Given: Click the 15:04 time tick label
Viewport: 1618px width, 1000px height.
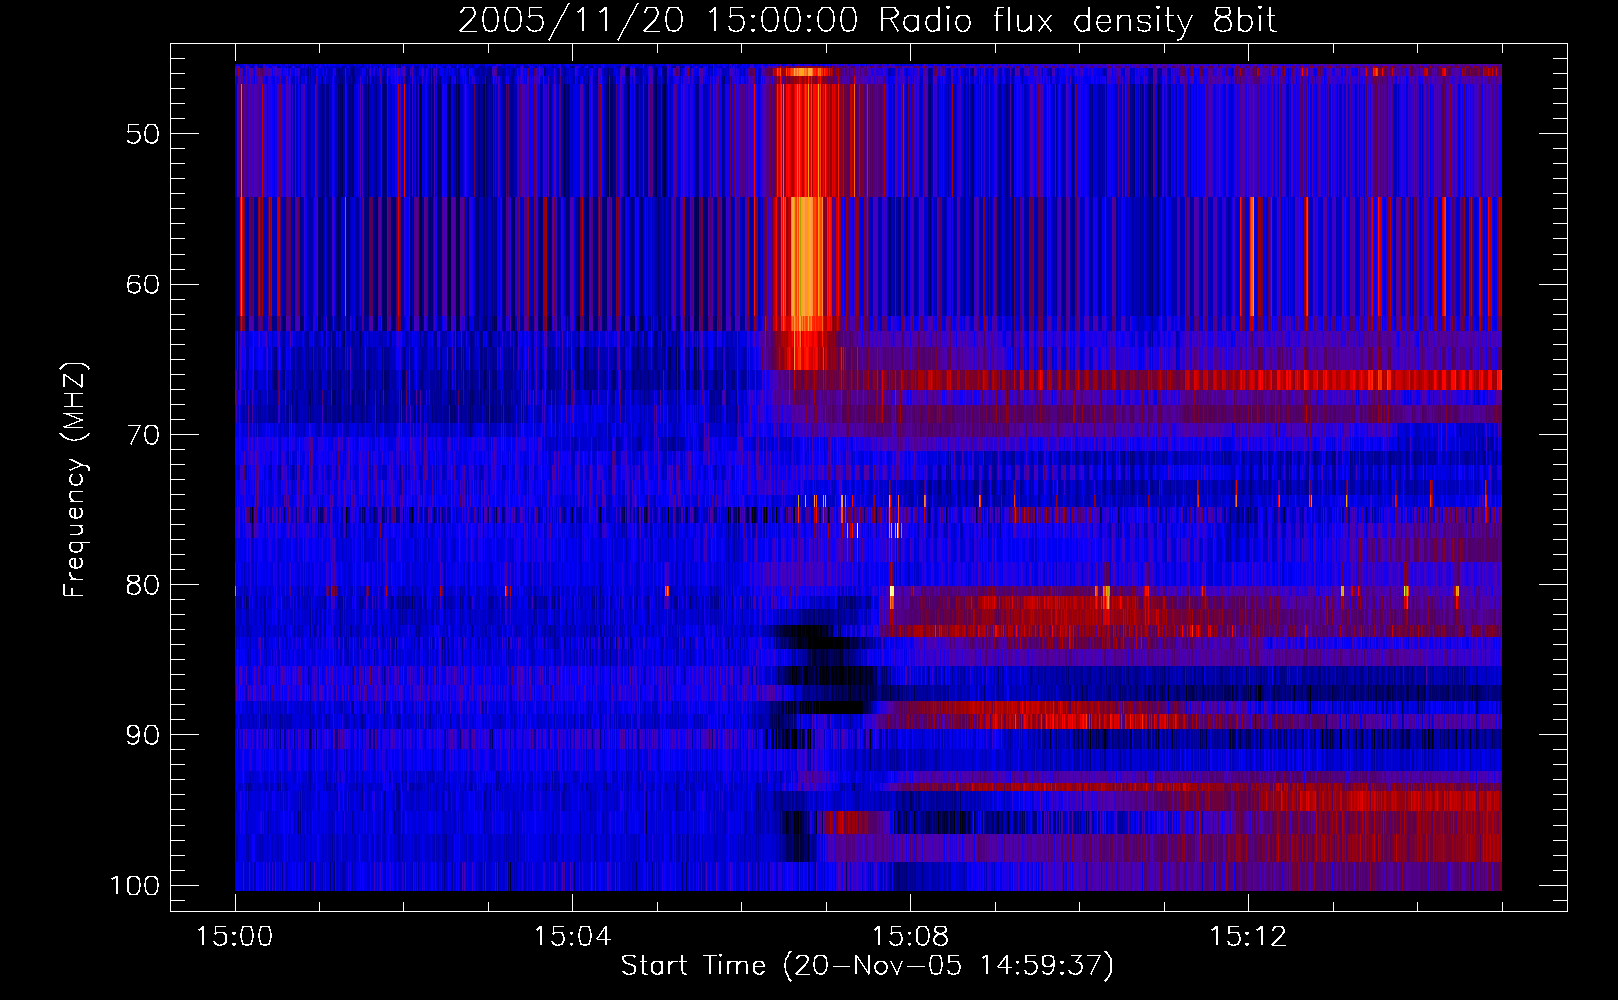Looking at the screenshot, I should (x=572, y=937).
